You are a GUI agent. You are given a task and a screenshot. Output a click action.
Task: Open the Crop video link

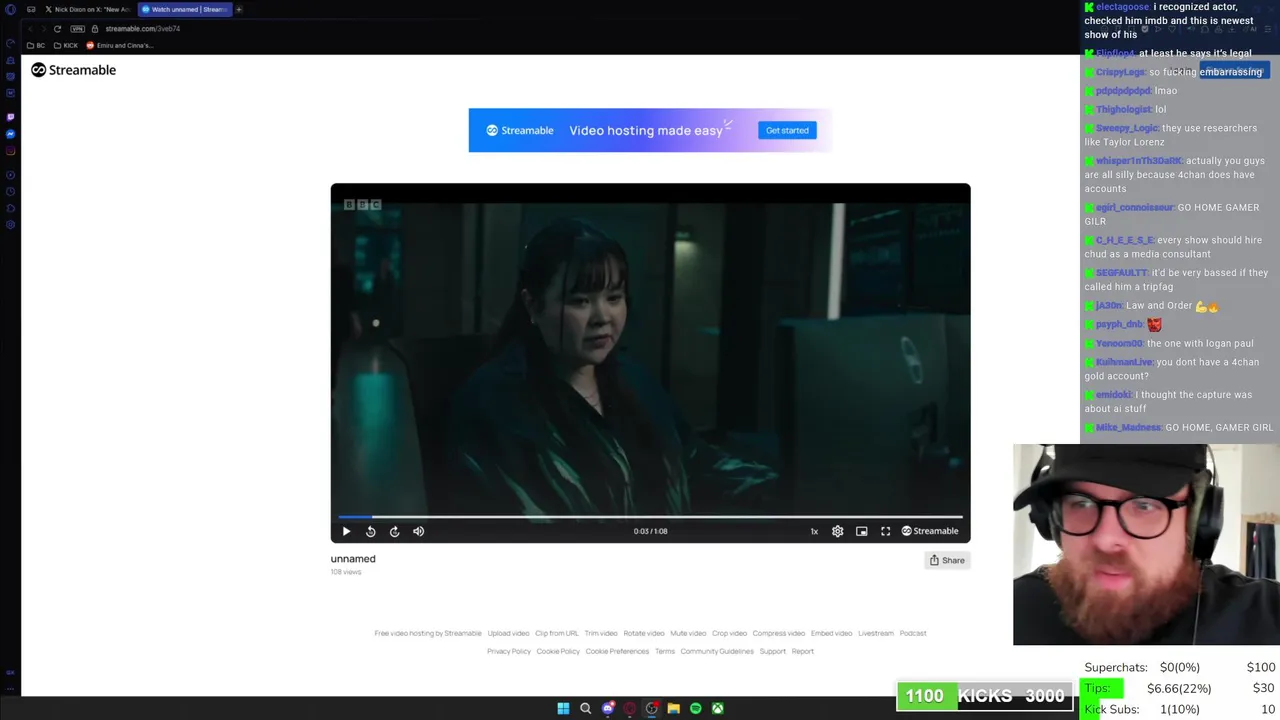(x=729, y=633)
